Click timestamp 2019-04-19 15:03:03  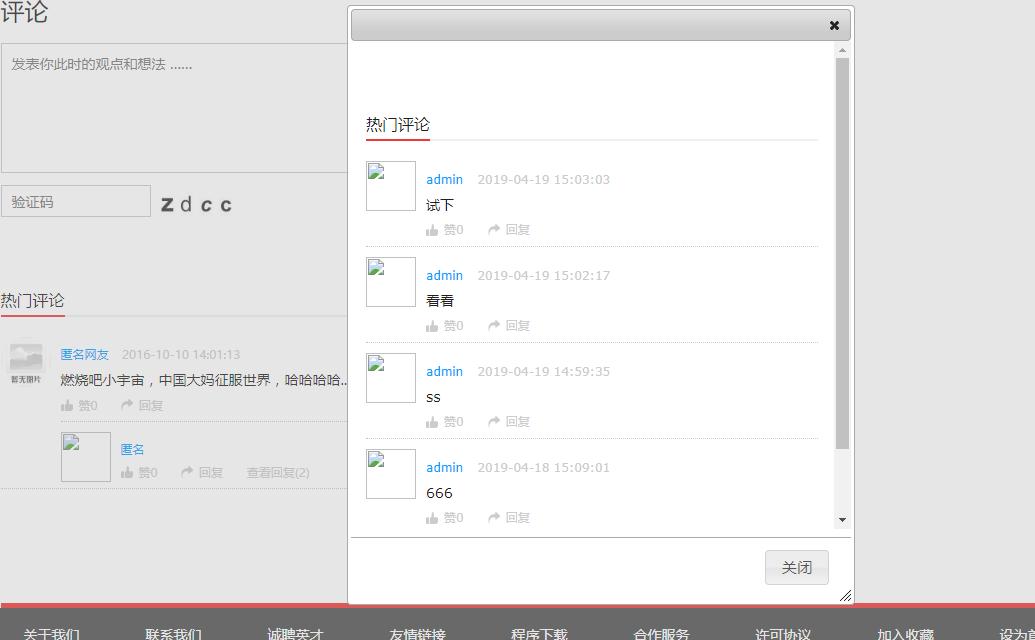pyautogui.click(x=544, y=179)
